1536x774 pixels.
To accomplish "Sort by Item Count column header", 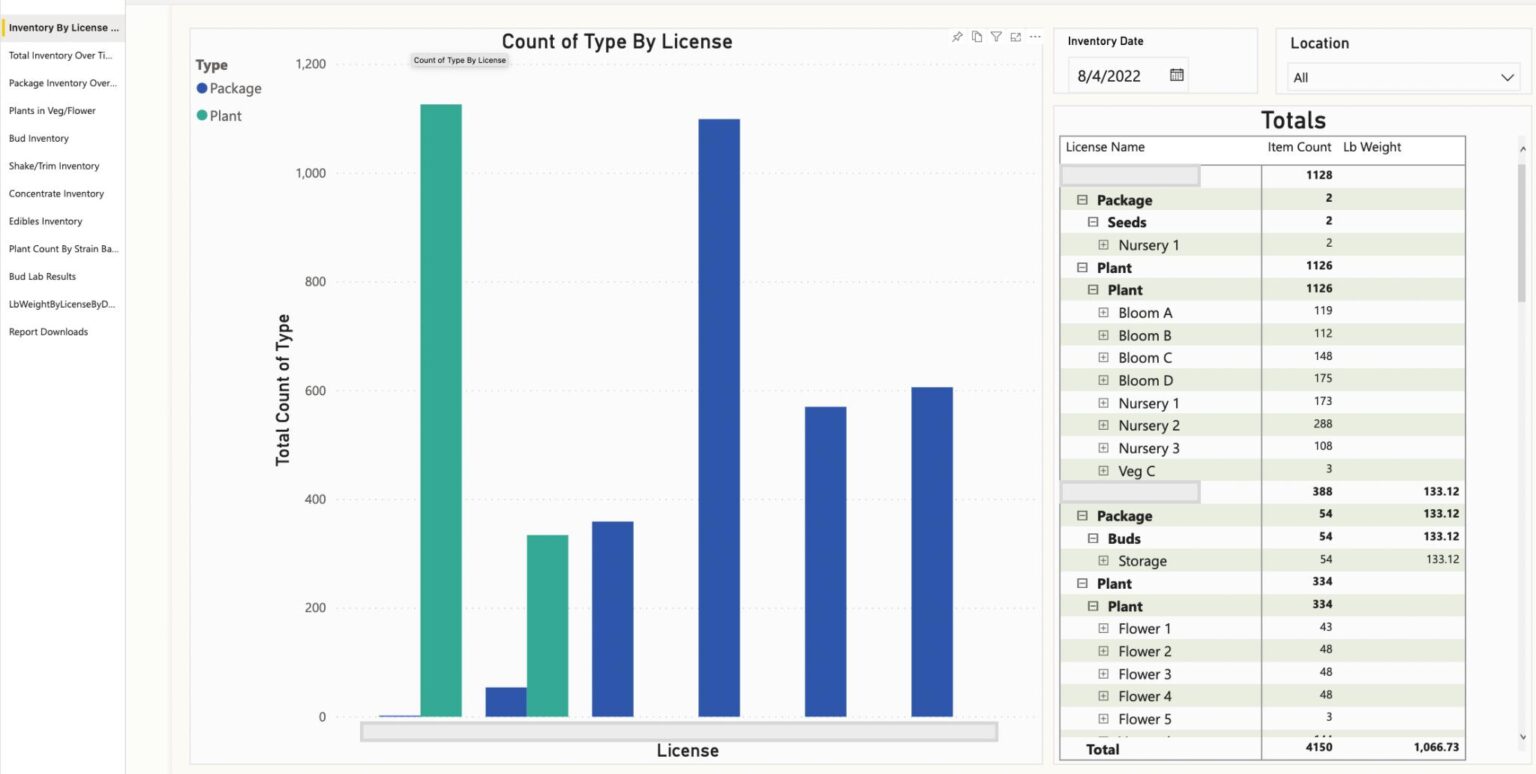I will (1299, 147).
